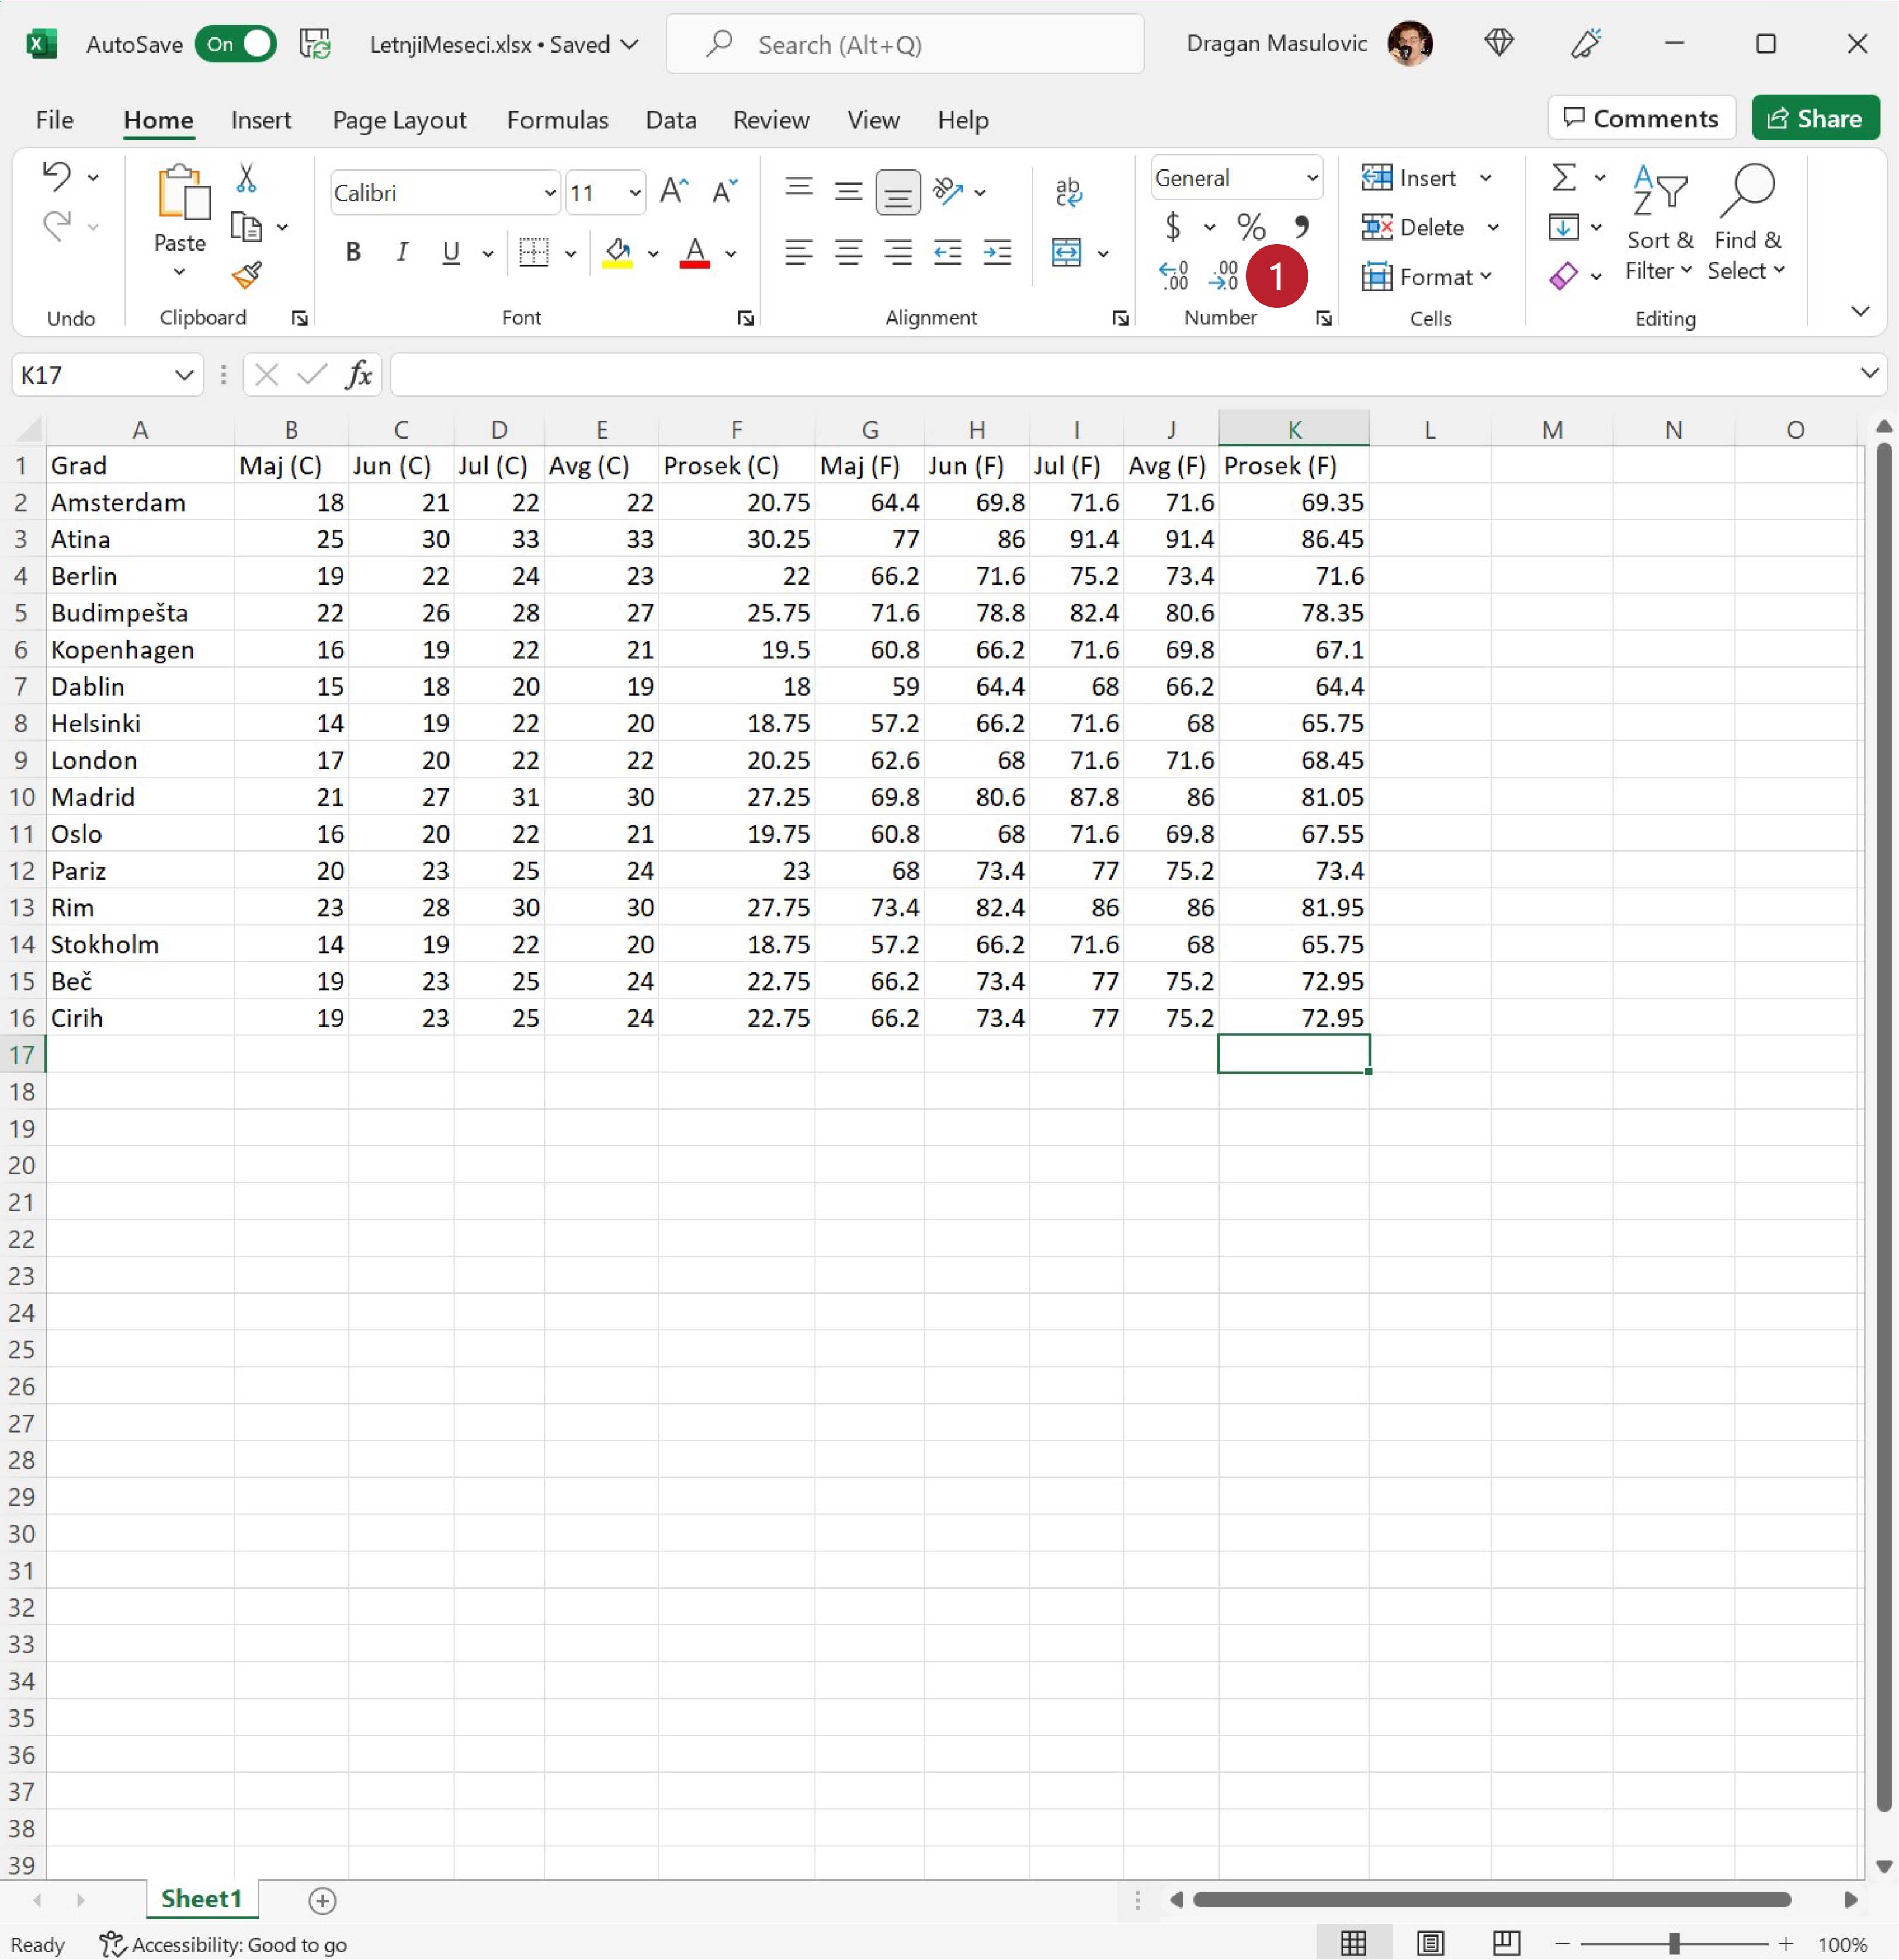Toggle the AutoSave switch off

click(236, 44)
